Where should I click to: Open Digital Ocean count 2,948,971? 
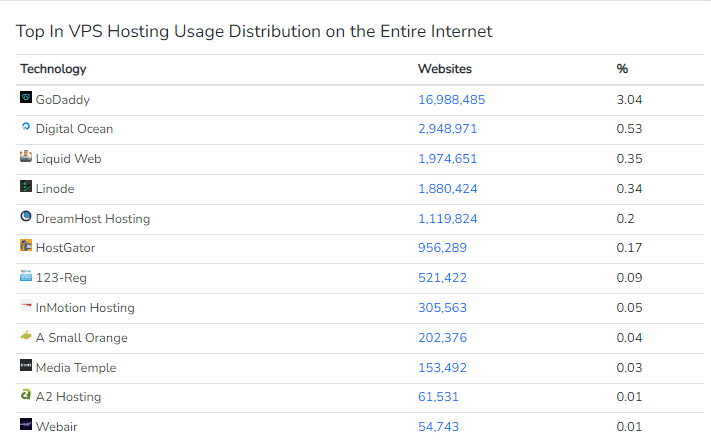[x=447, y=129]
